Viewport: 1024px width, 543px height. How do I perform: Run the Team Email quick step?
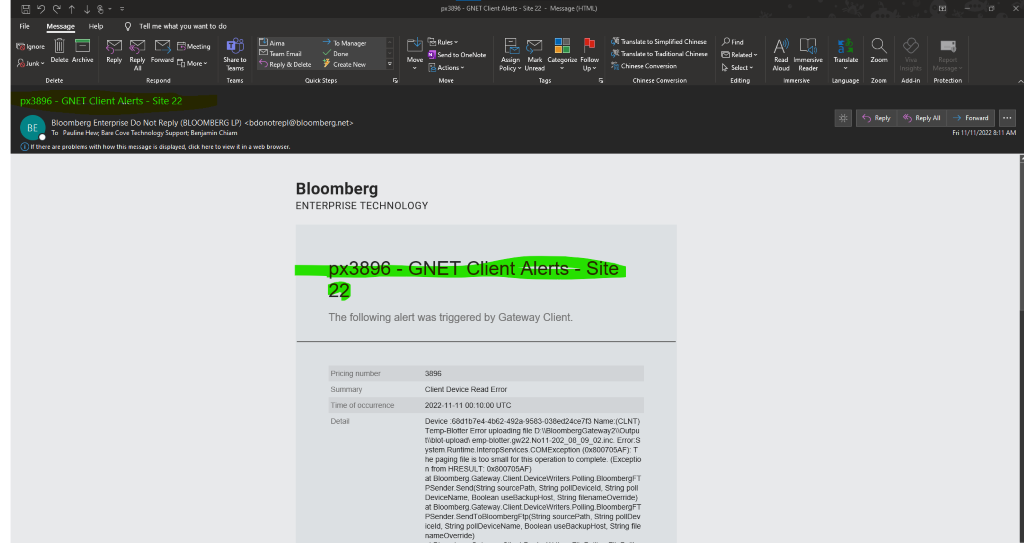280,54
